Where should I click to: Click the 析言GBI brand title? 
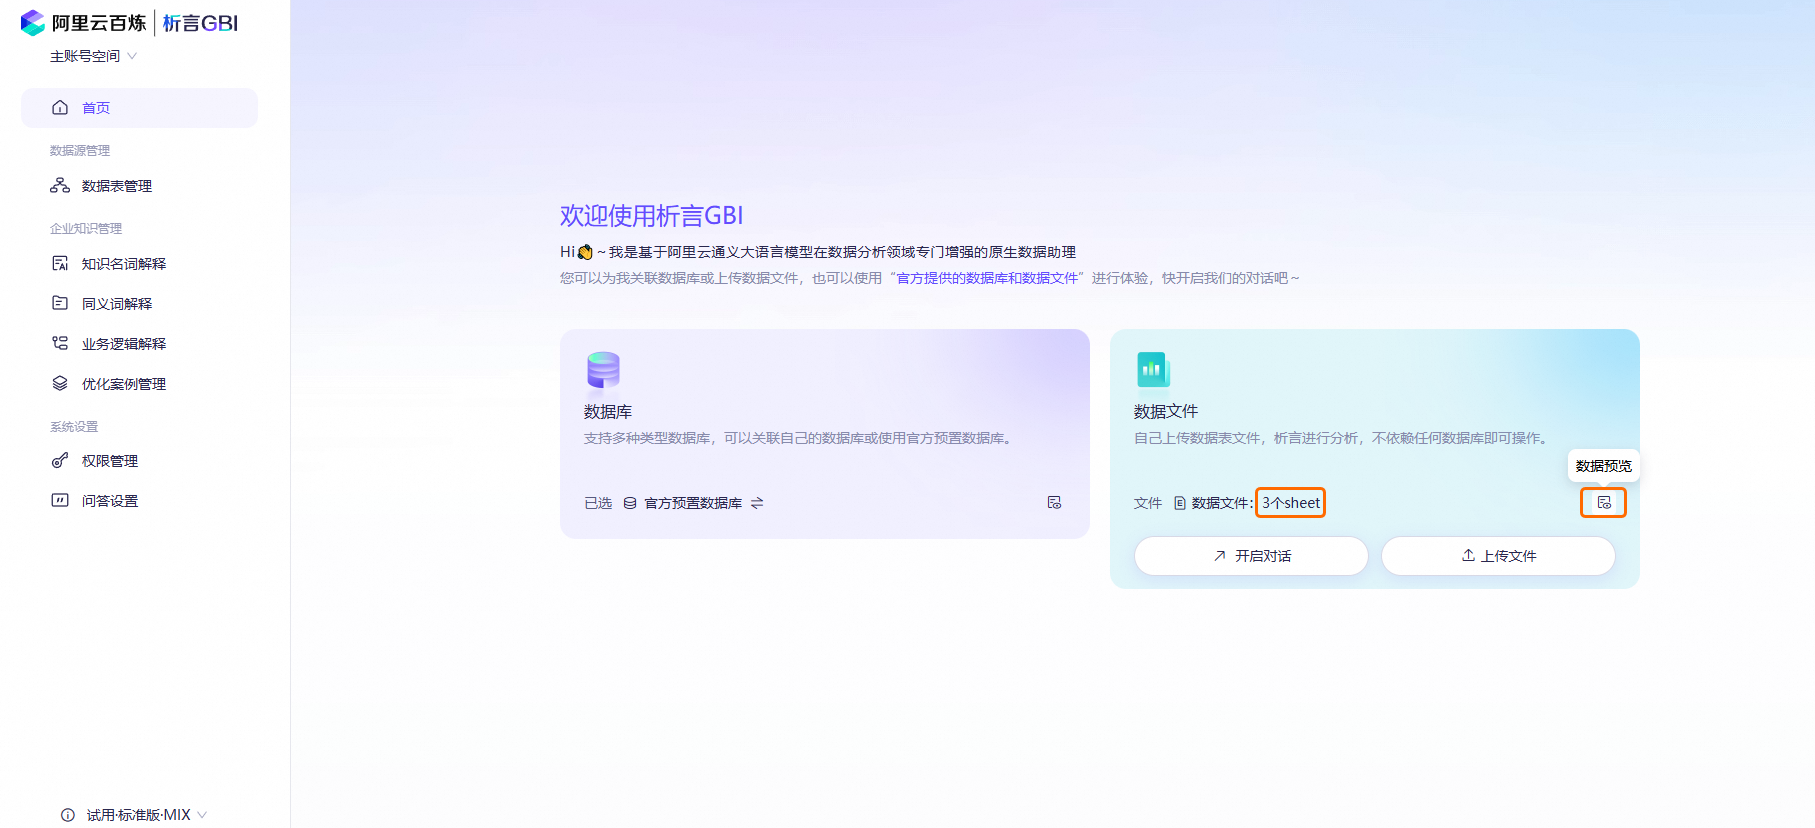pos(200,23)
